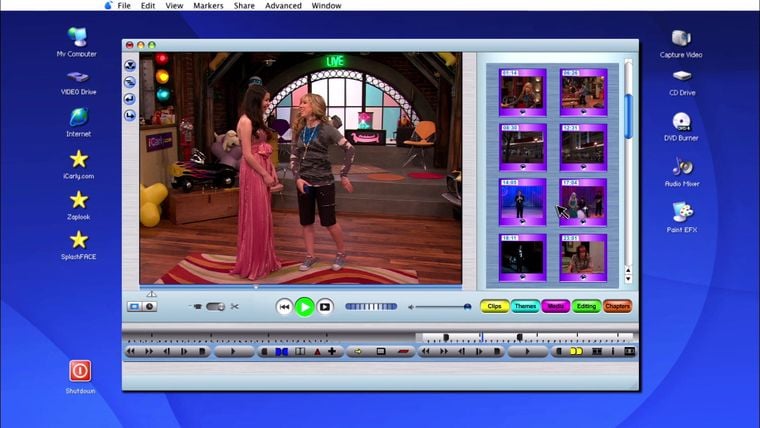The image size is (760, 428).
Task: Click the play full screen button
Action: [325, 306]
